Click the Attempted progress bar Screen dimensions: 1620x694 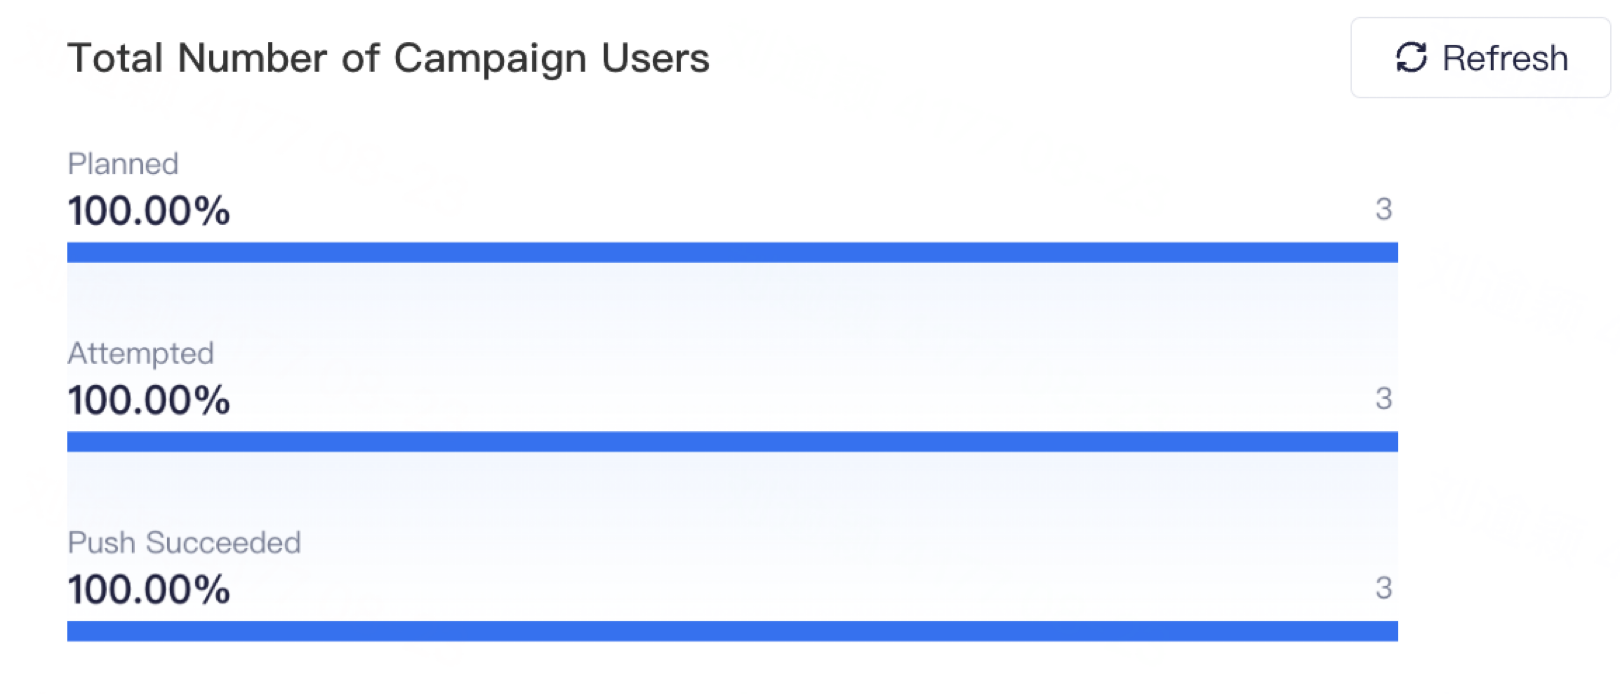click(732, 442)
